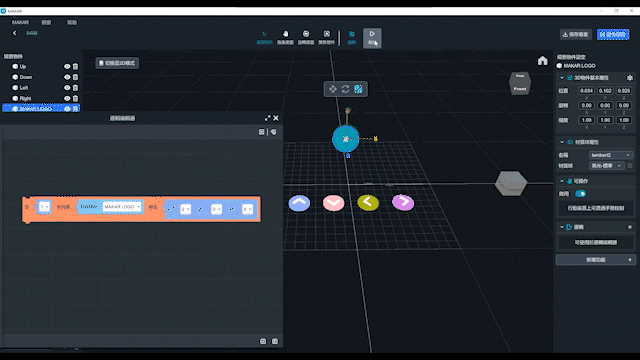This screenshot has width=640, height=360.
Task: Collapse the 3D object basic properties section
Action: 562,78
